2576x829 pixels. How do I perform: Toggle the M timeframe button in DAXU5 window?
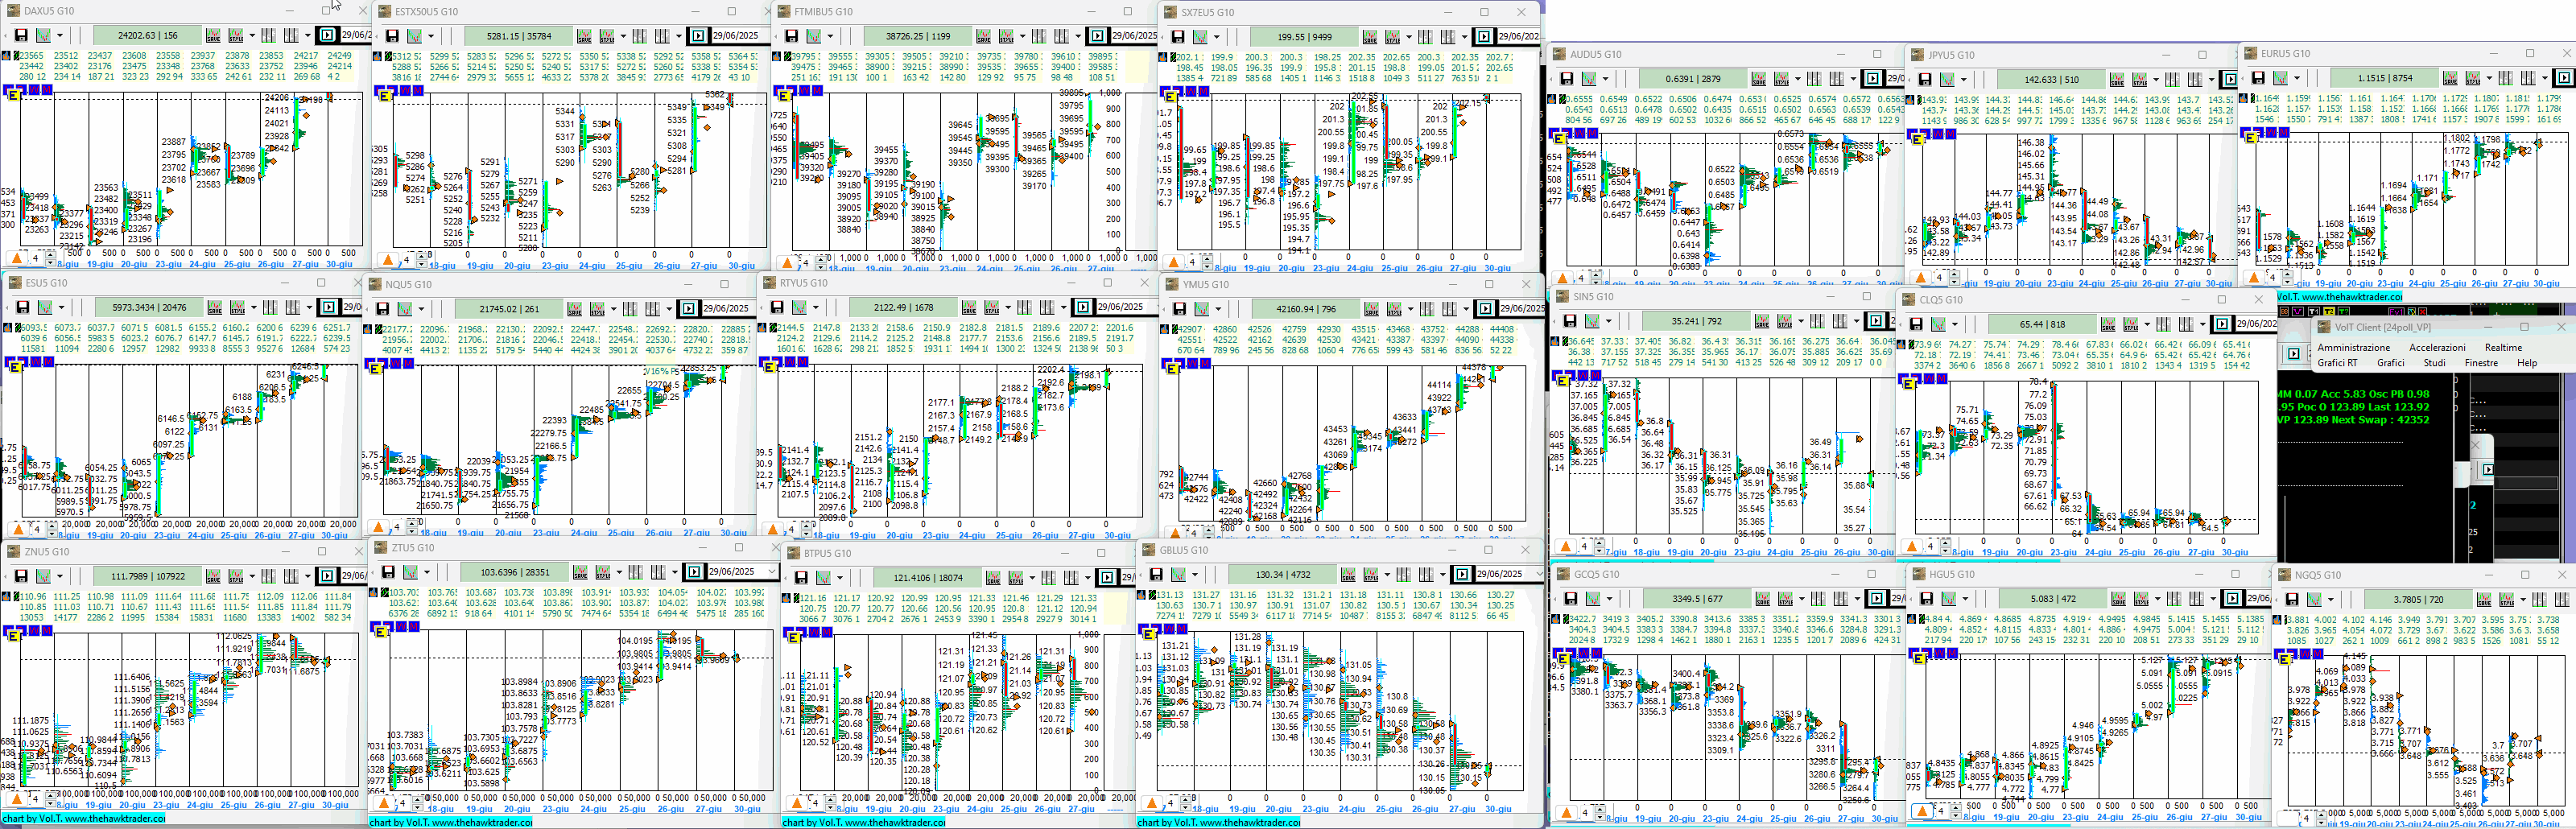tap(47, 90)
